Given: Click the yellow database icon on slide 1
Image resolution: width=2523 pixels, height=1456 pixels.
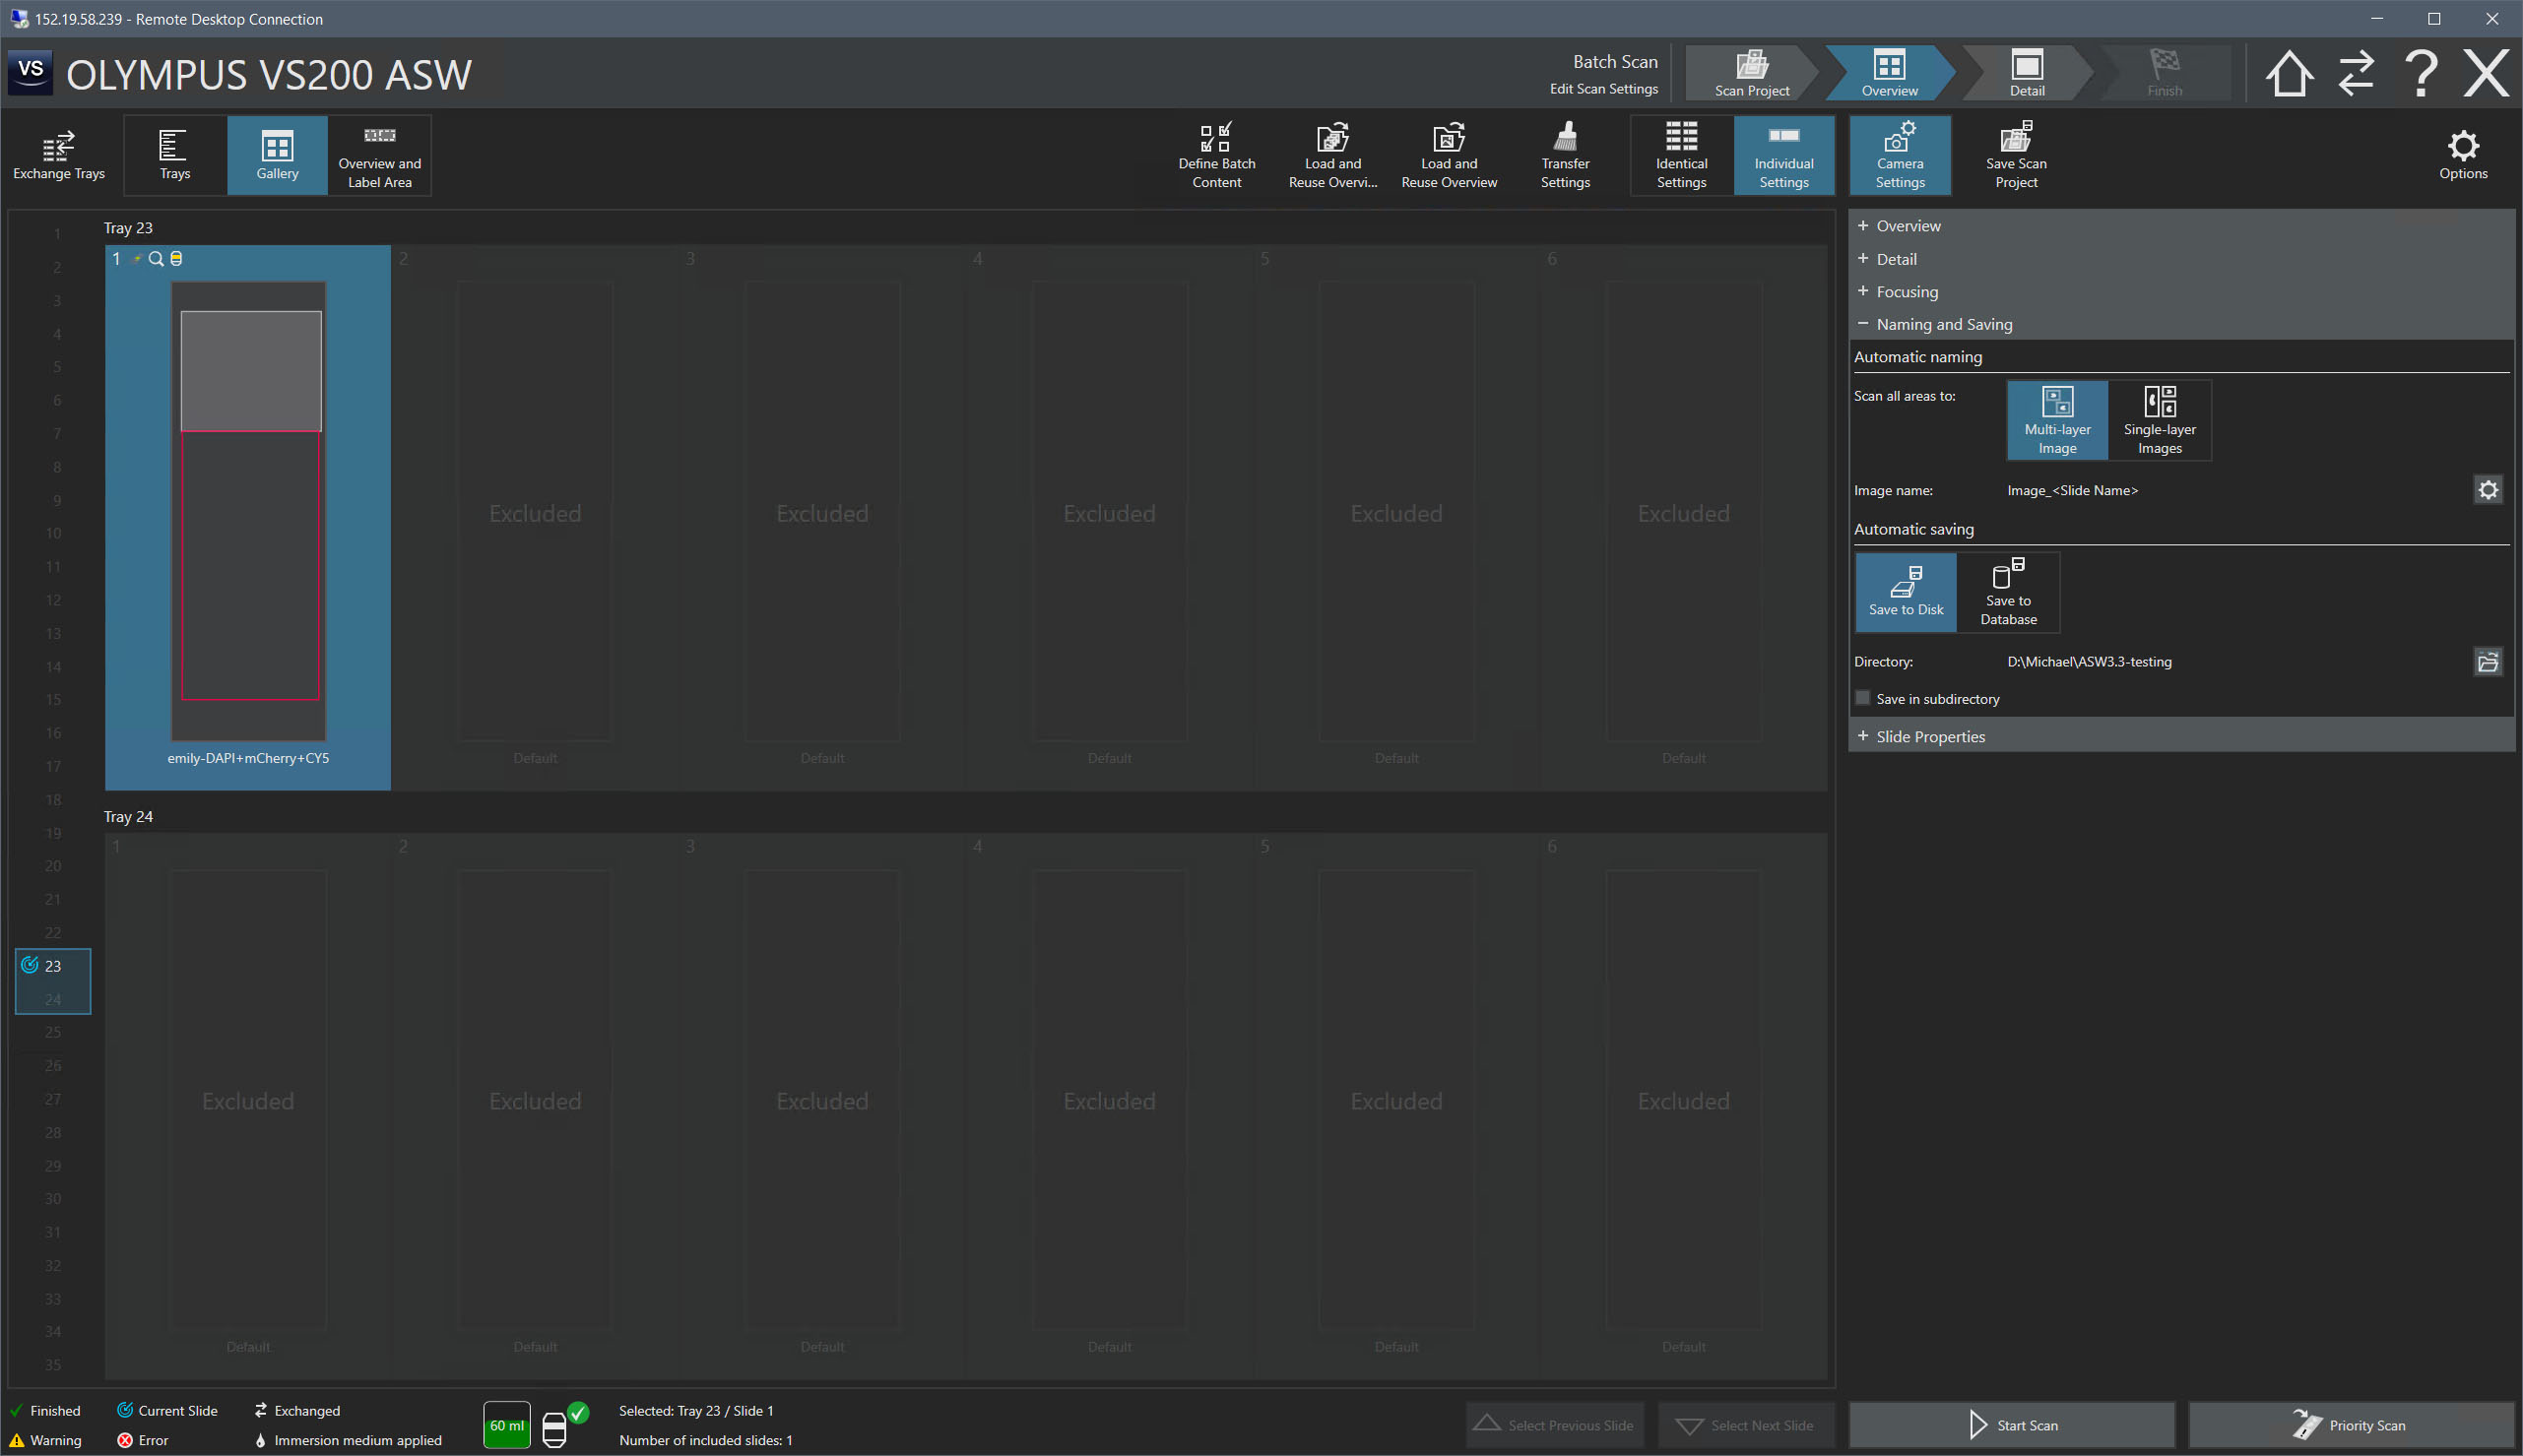Looking at the screenshot, I should click(176, 259).
